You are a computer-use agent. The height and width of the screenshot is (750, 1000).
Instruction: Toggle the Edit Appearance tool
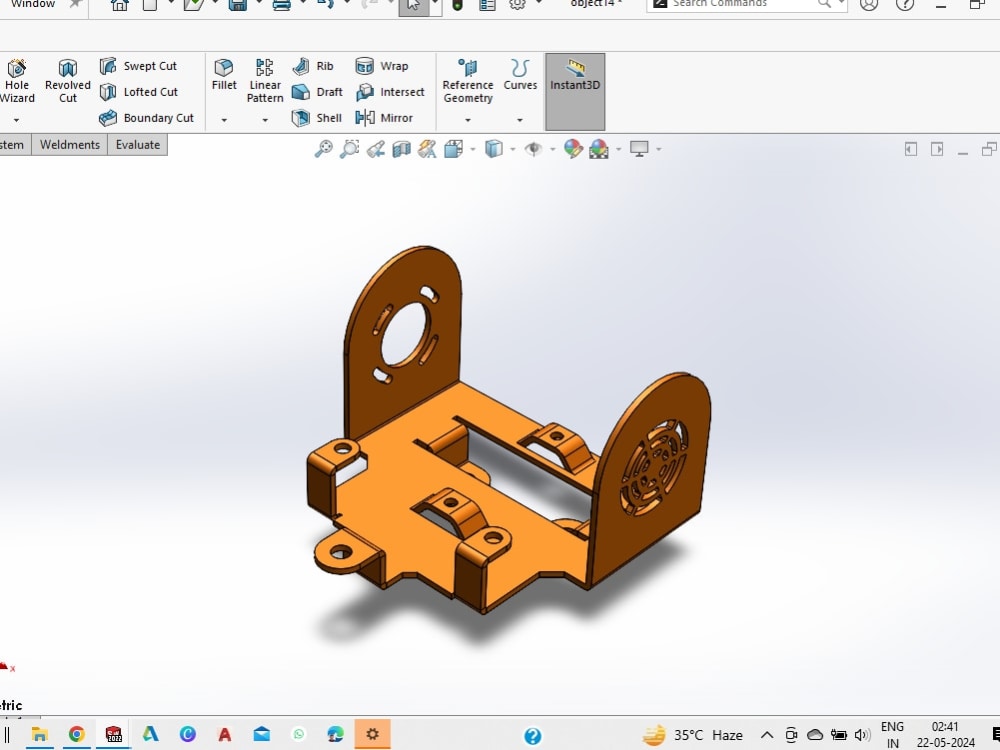pos(573,148)
